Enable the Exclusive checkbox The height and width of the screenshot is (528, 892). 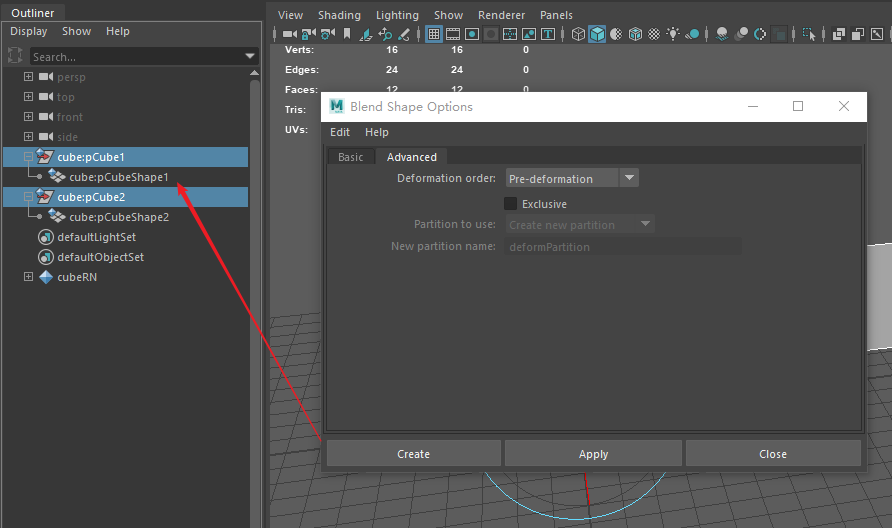click(511, 204)
